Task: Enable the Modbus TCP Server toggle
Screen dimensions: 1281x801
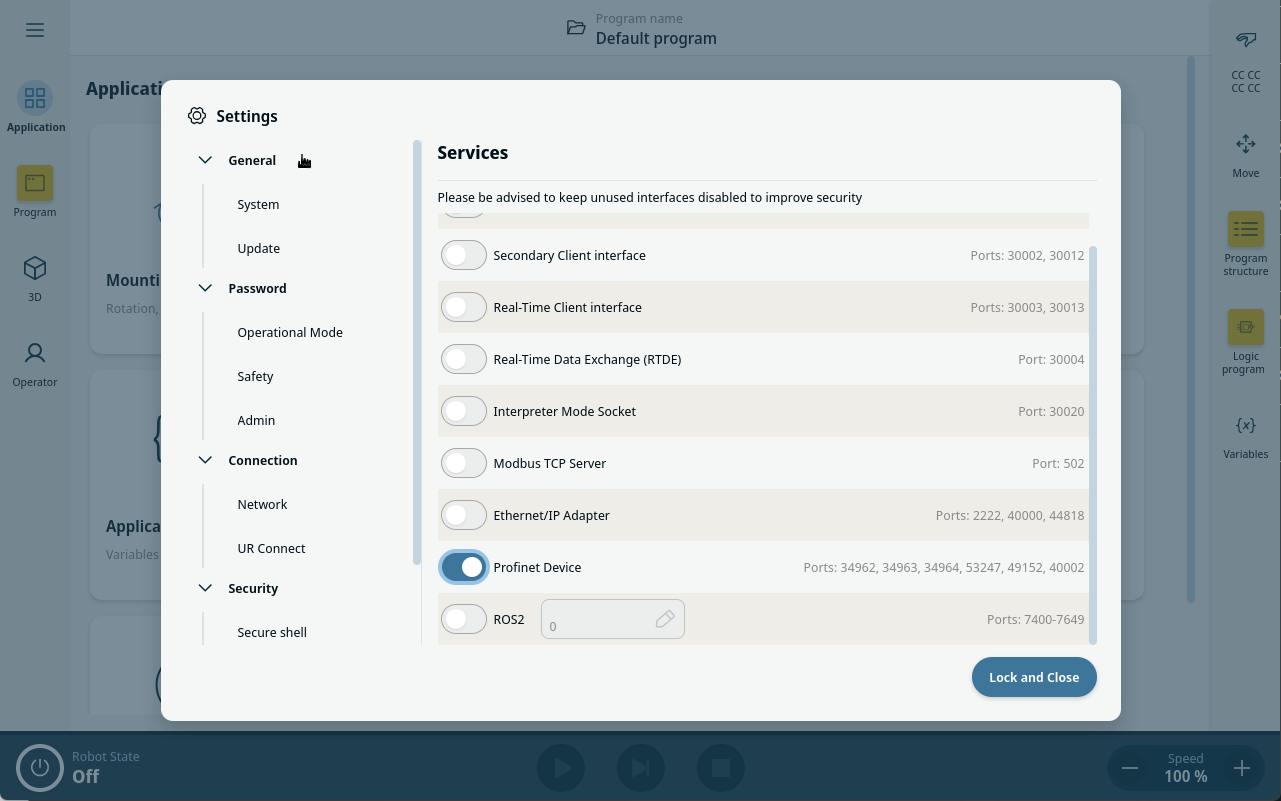Action: [464, 463]
